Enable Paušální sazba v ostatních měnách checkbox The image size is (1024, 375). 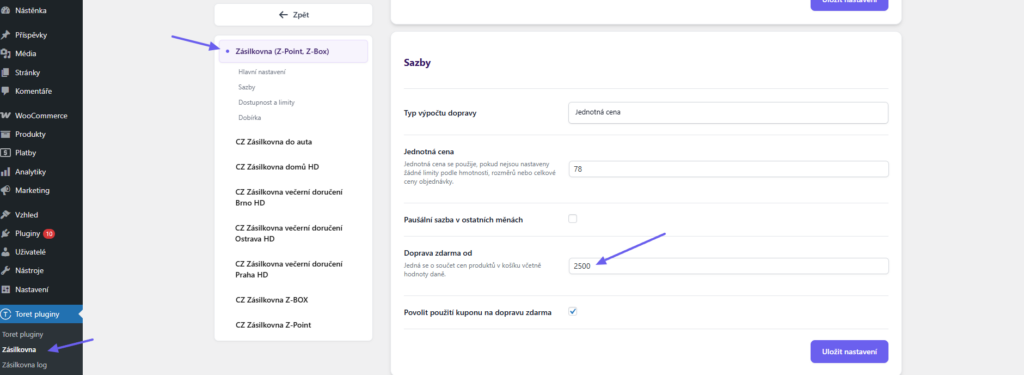point(573,219)
